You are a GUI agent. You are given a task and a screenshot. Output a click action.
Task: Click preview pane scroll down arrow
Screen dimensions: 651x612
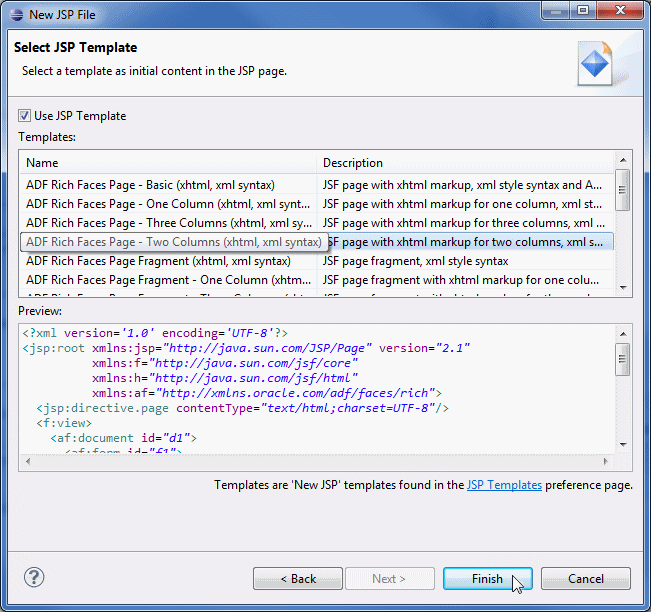coord(623,444)
